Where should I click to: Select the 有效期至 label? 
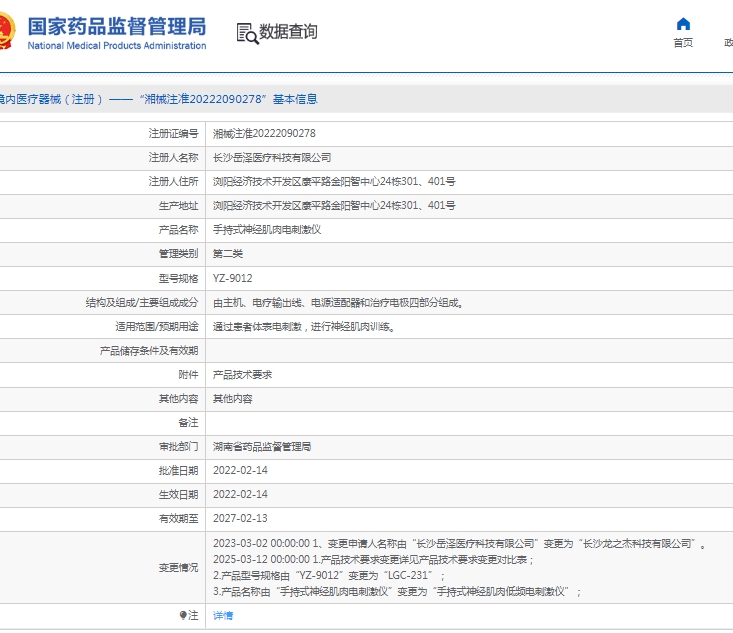click(x=179, y=518)
